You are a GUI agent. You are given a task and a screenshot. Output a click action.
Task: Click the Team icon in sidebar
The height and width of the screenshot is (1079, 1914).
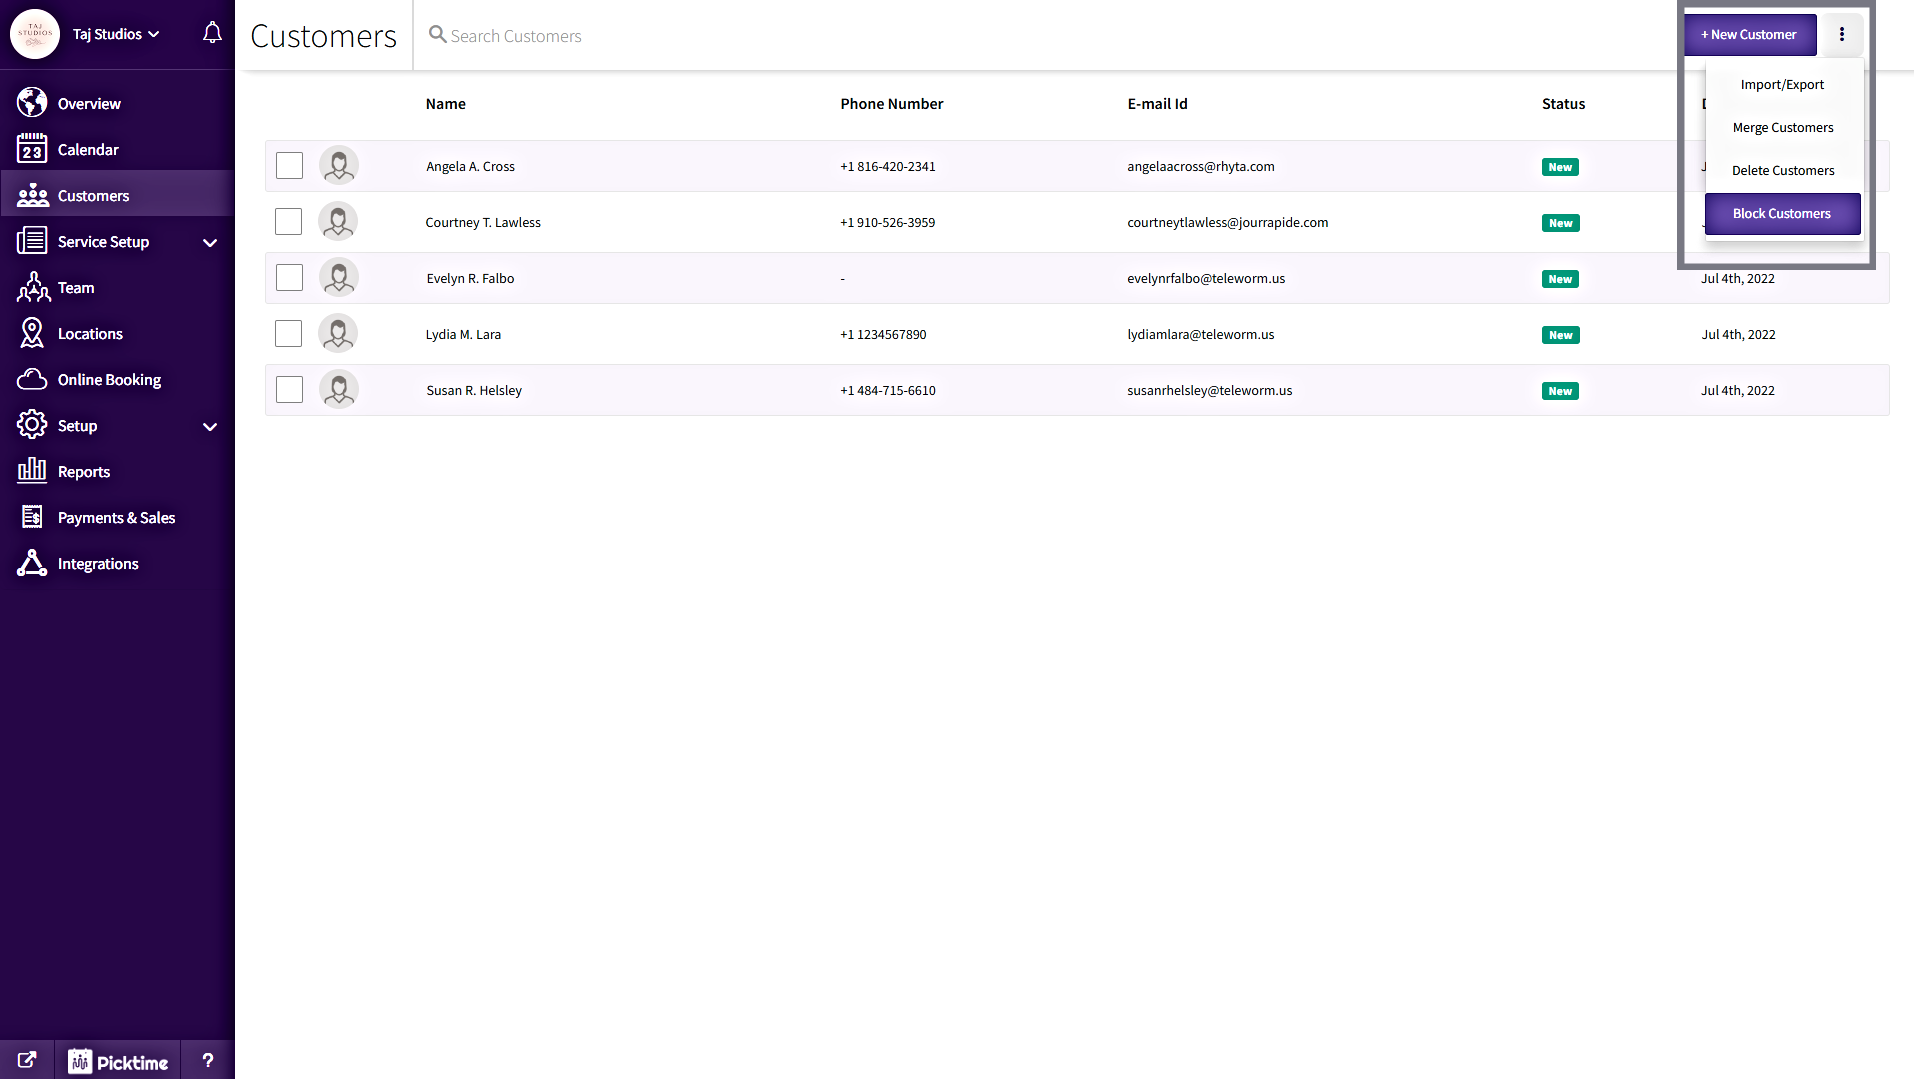click(x=32, y=287)
